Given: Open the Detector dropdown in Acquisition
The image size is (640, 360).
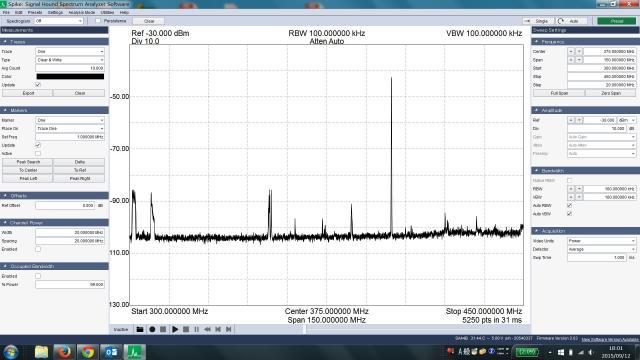Looking at the screenshot, I should [x=601, y=249].
